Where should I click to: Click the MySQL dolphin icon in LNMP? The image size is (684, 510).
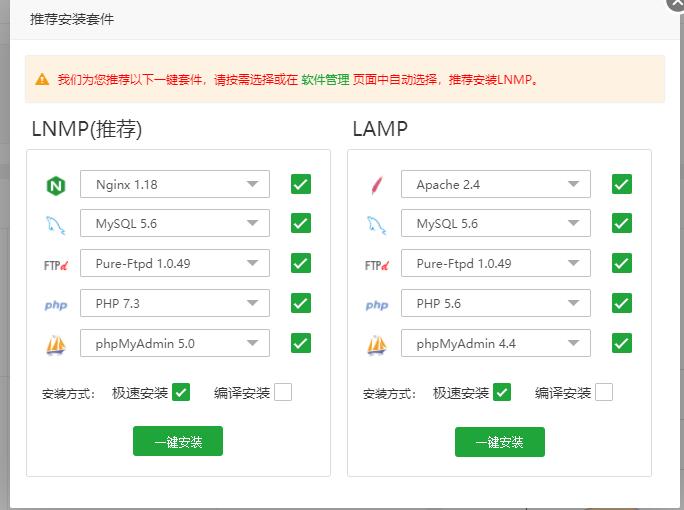coord(56,225)
